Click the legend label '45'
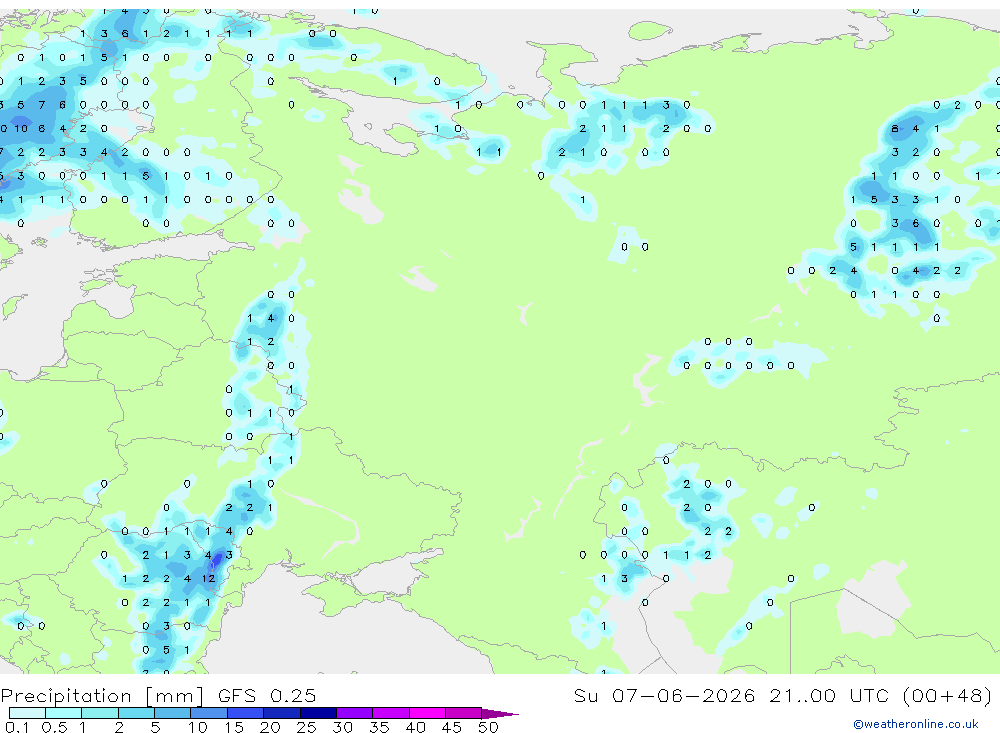The height and width of the screenshot is (733, 1000). (x=452, y=727)
